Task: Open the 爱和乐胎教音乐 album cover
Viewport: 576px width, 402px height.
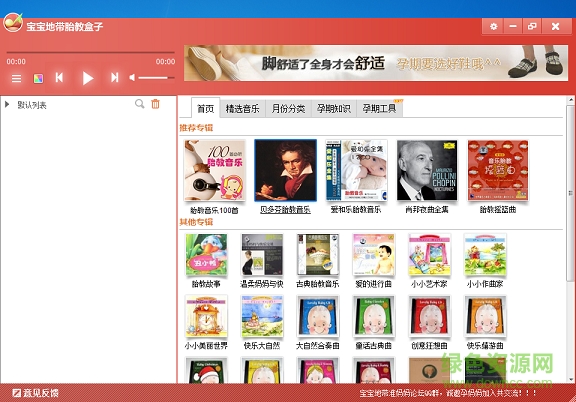Action: click(356, 170)
